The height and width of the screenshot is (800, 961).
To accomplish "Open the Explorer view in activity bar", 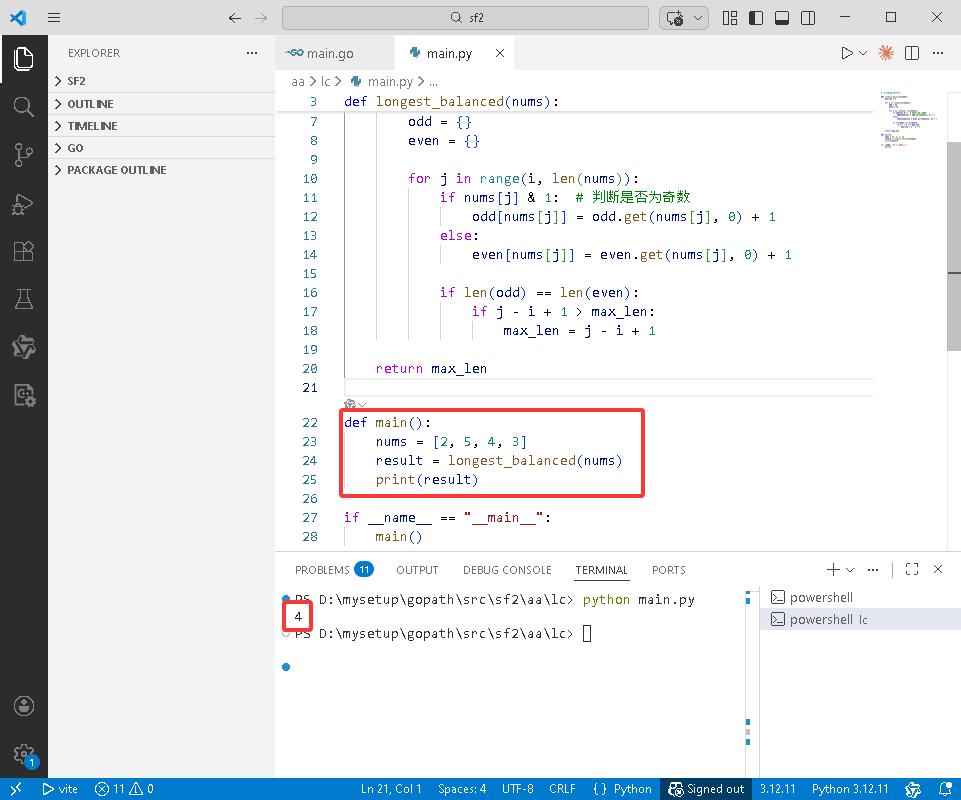I will [x=23, y=59].
